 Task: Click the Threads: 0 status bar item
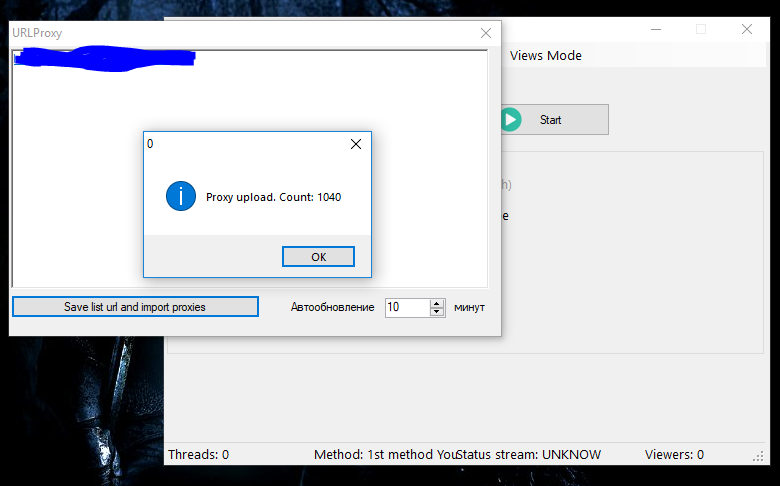point(198,454)
